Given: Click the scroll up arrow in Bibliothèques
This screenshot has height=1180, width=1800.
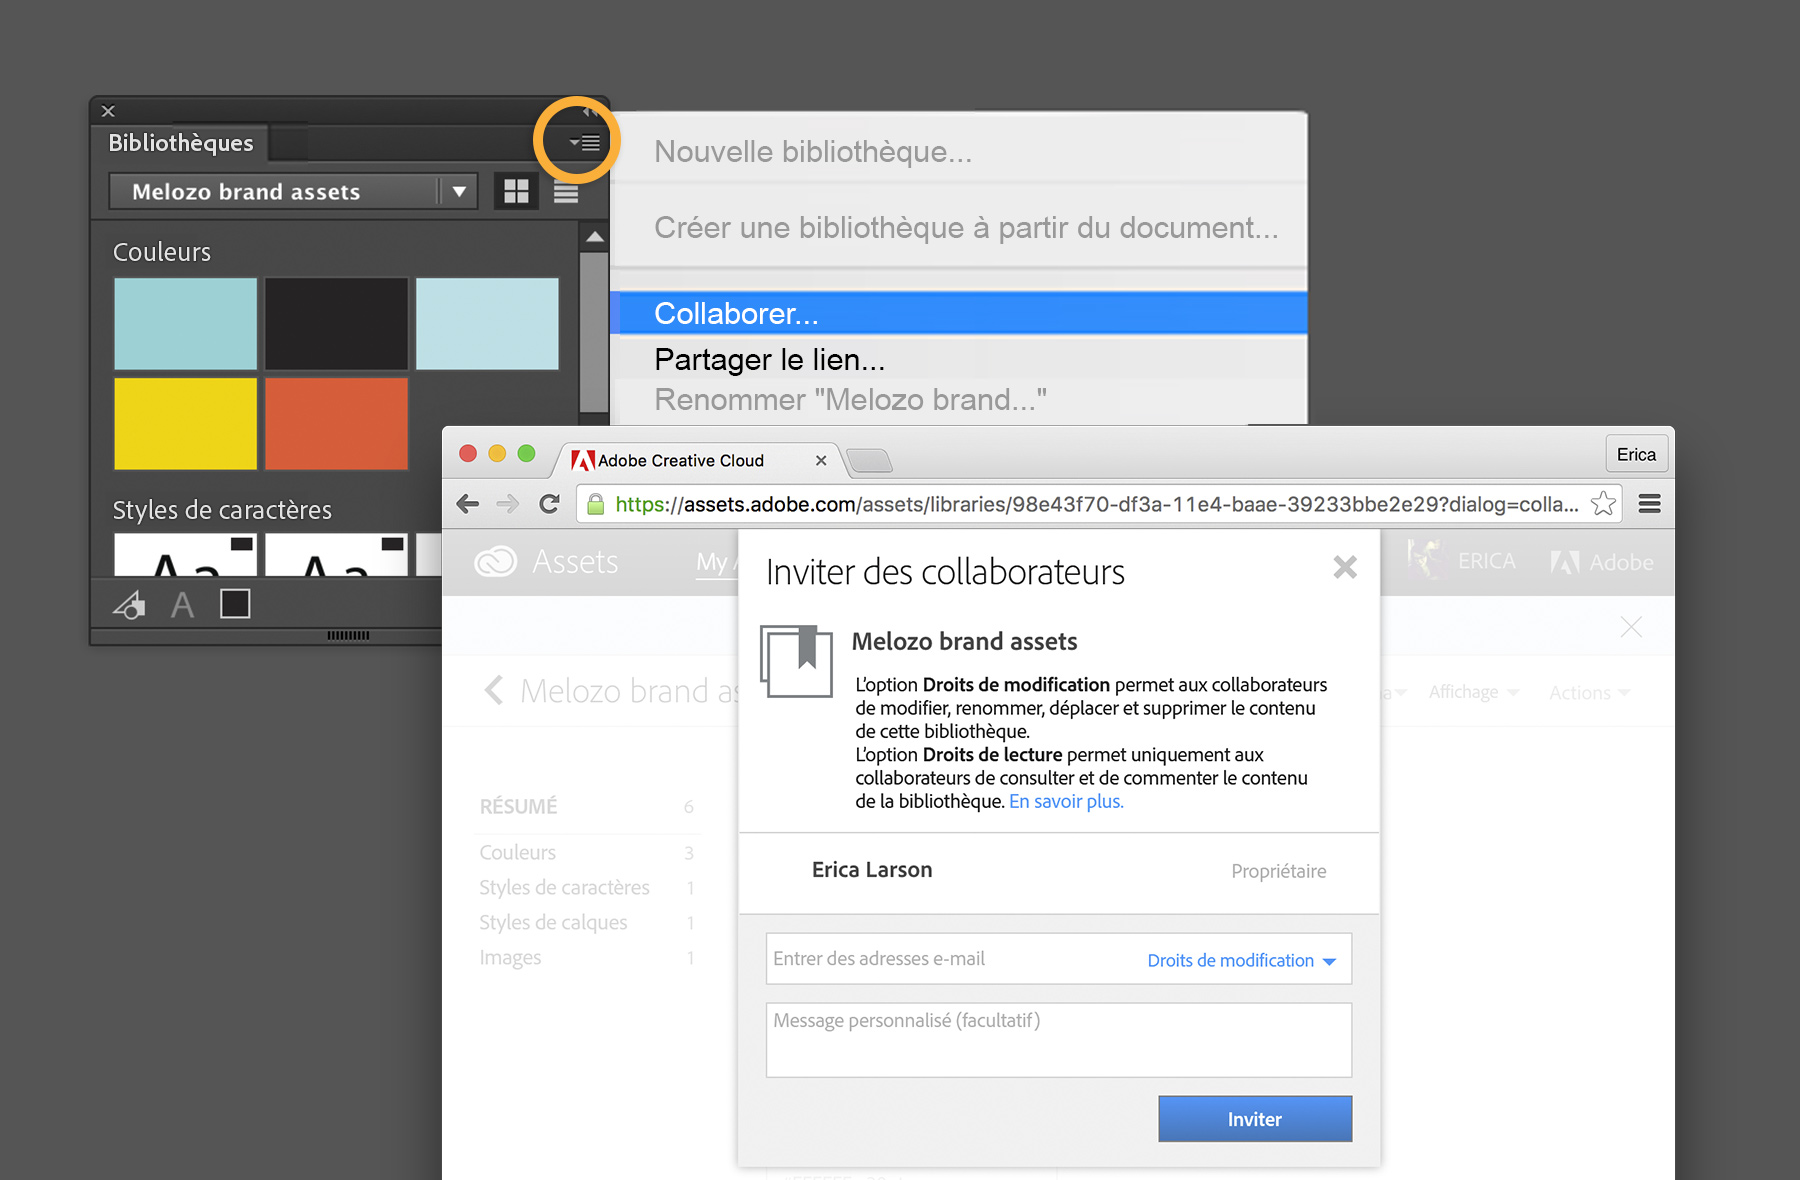Looking at the screenshot, I should click(x=594, y=237).
